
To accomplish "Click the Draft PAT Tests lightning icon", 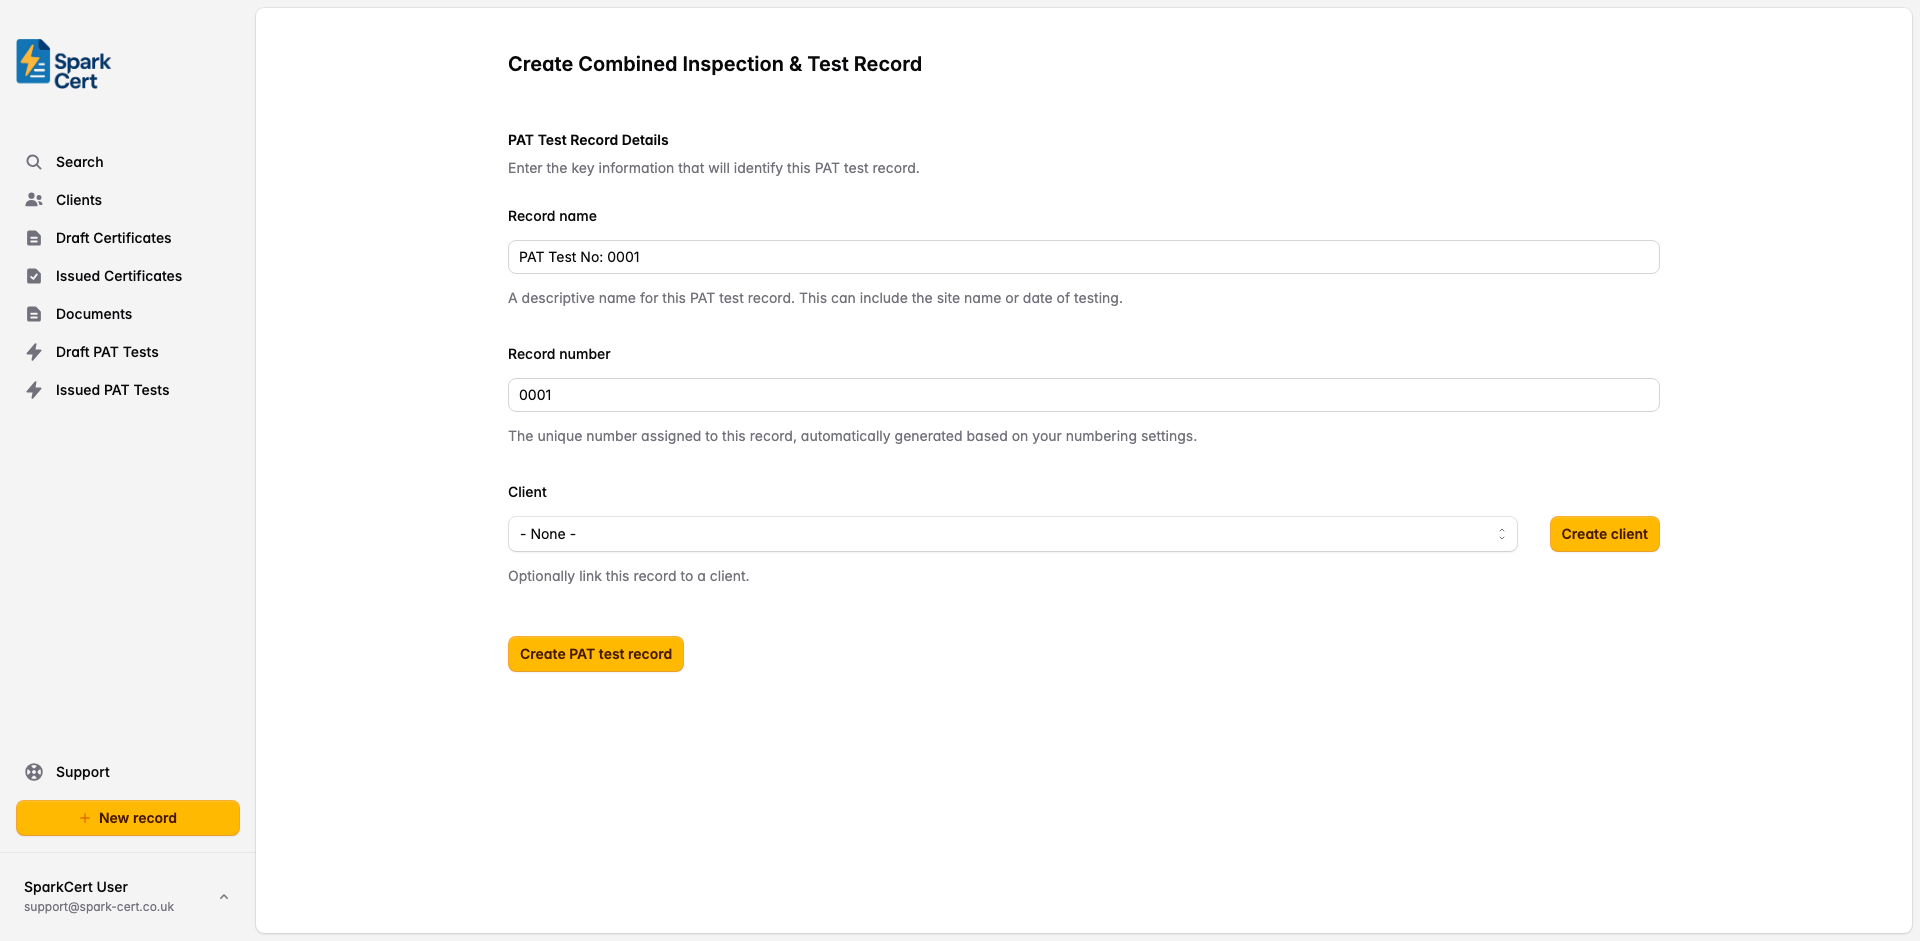I will click(34, 351).
